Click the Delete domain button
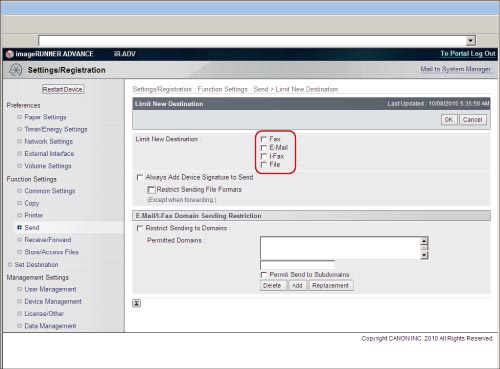 (272, 286)
